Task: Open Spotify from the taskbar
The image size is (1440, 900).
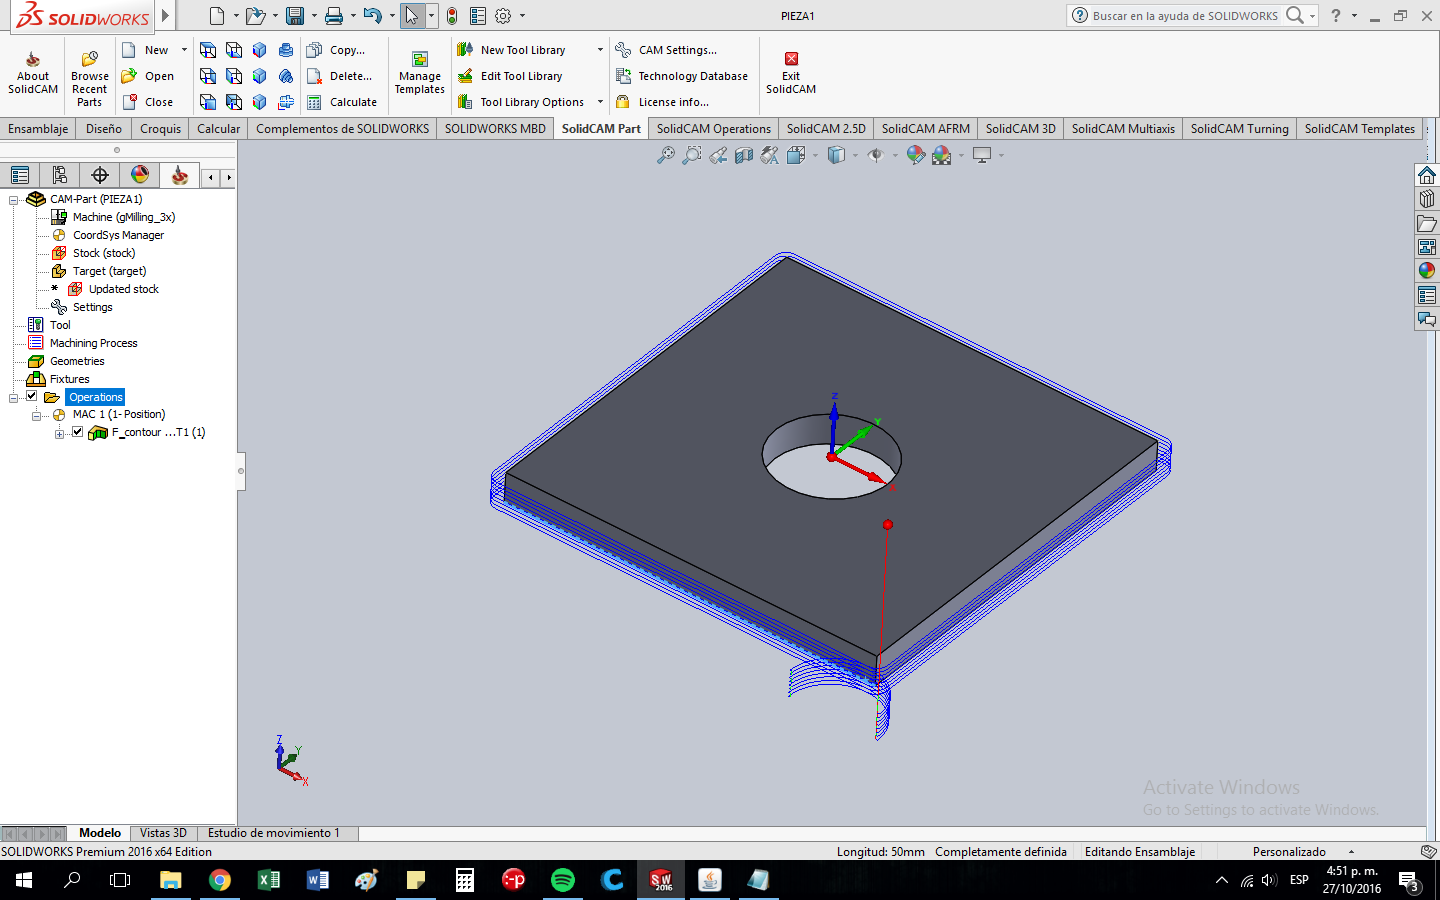Action: [x=563, y=880]
